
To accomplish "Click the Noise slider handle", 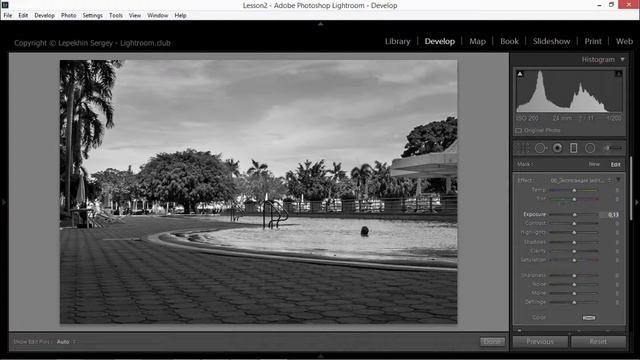I will pos(574,284).
